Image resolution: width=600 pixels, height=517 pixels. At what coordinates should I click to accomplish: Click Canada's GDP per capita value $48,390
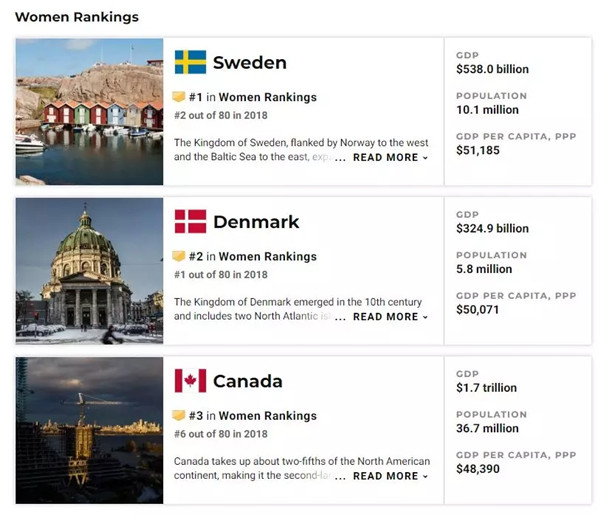478,469
